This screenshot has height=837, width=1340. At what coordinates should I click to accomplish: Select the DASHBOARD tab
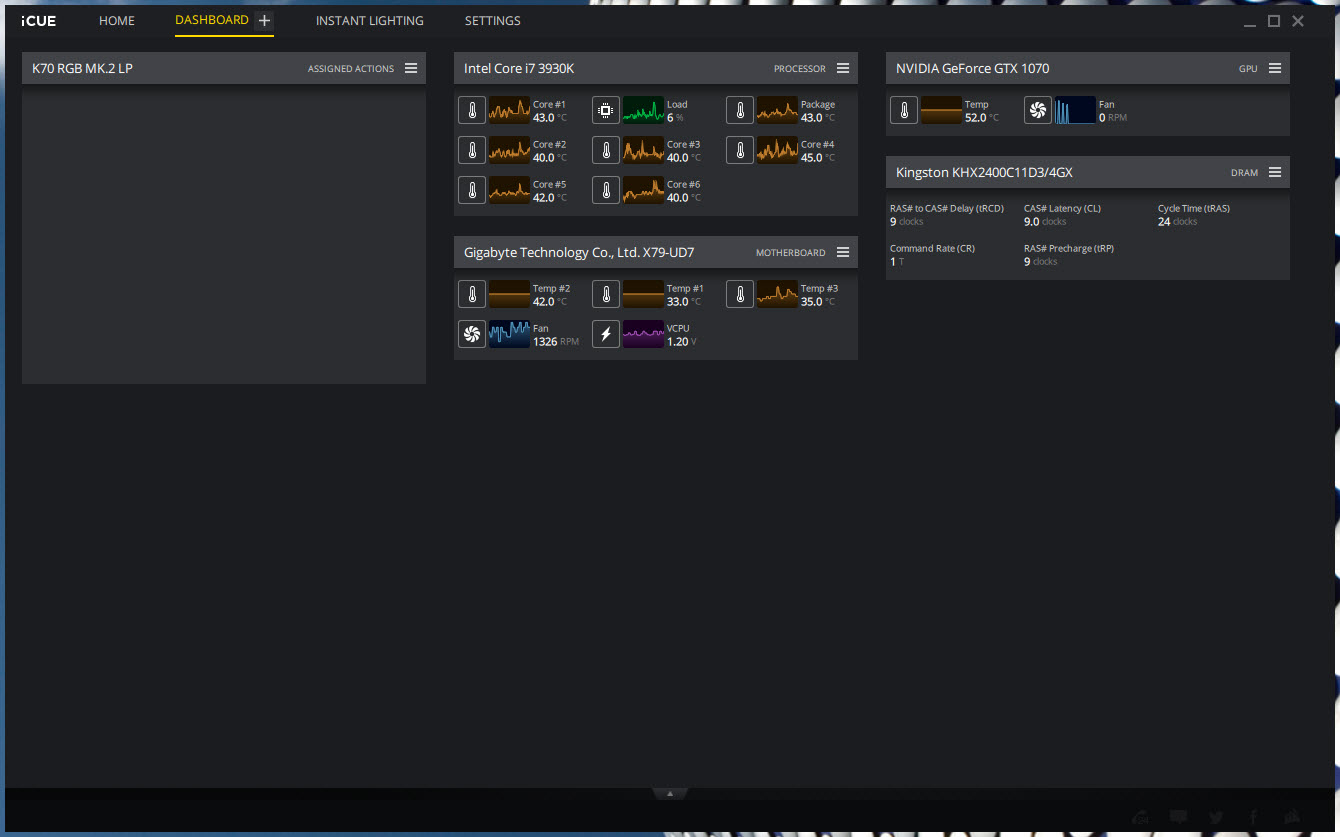[x=212, y=20]
